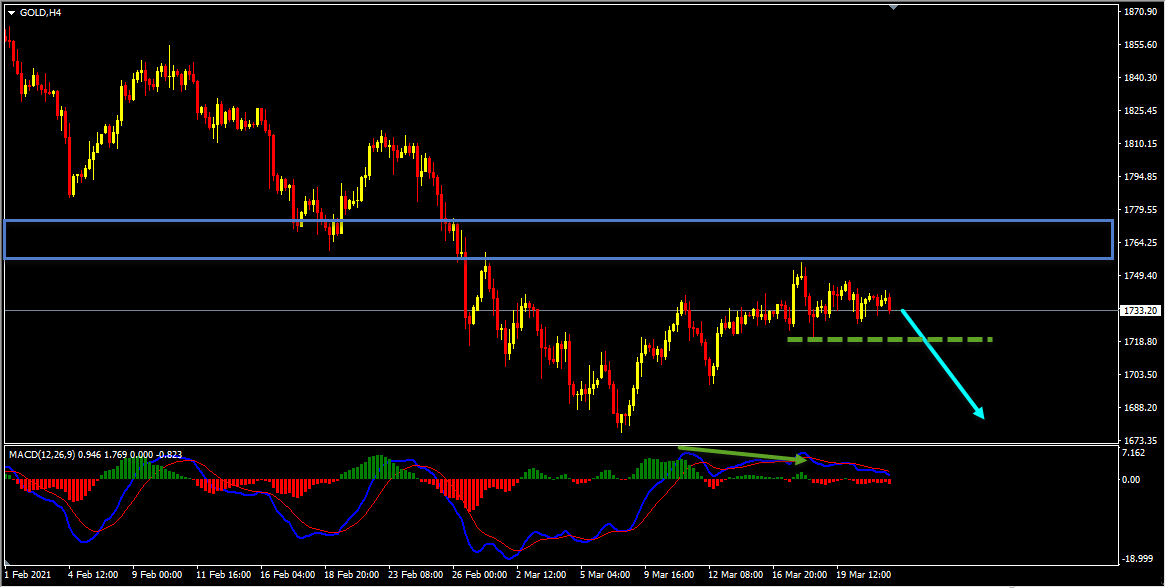Click the 1779.55 price axis label
Screen dimensions: 1166x588
coord(1140,210)
